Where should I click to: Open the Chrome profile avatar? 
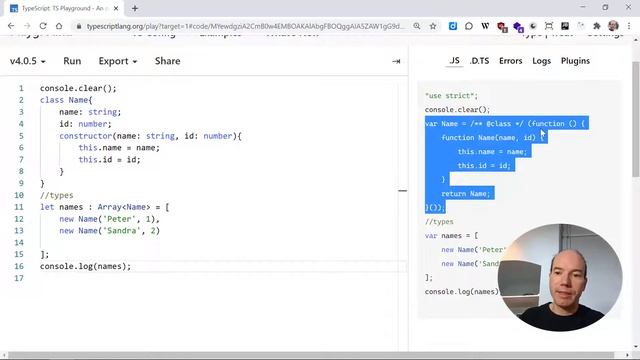click(x=613, y=26)
